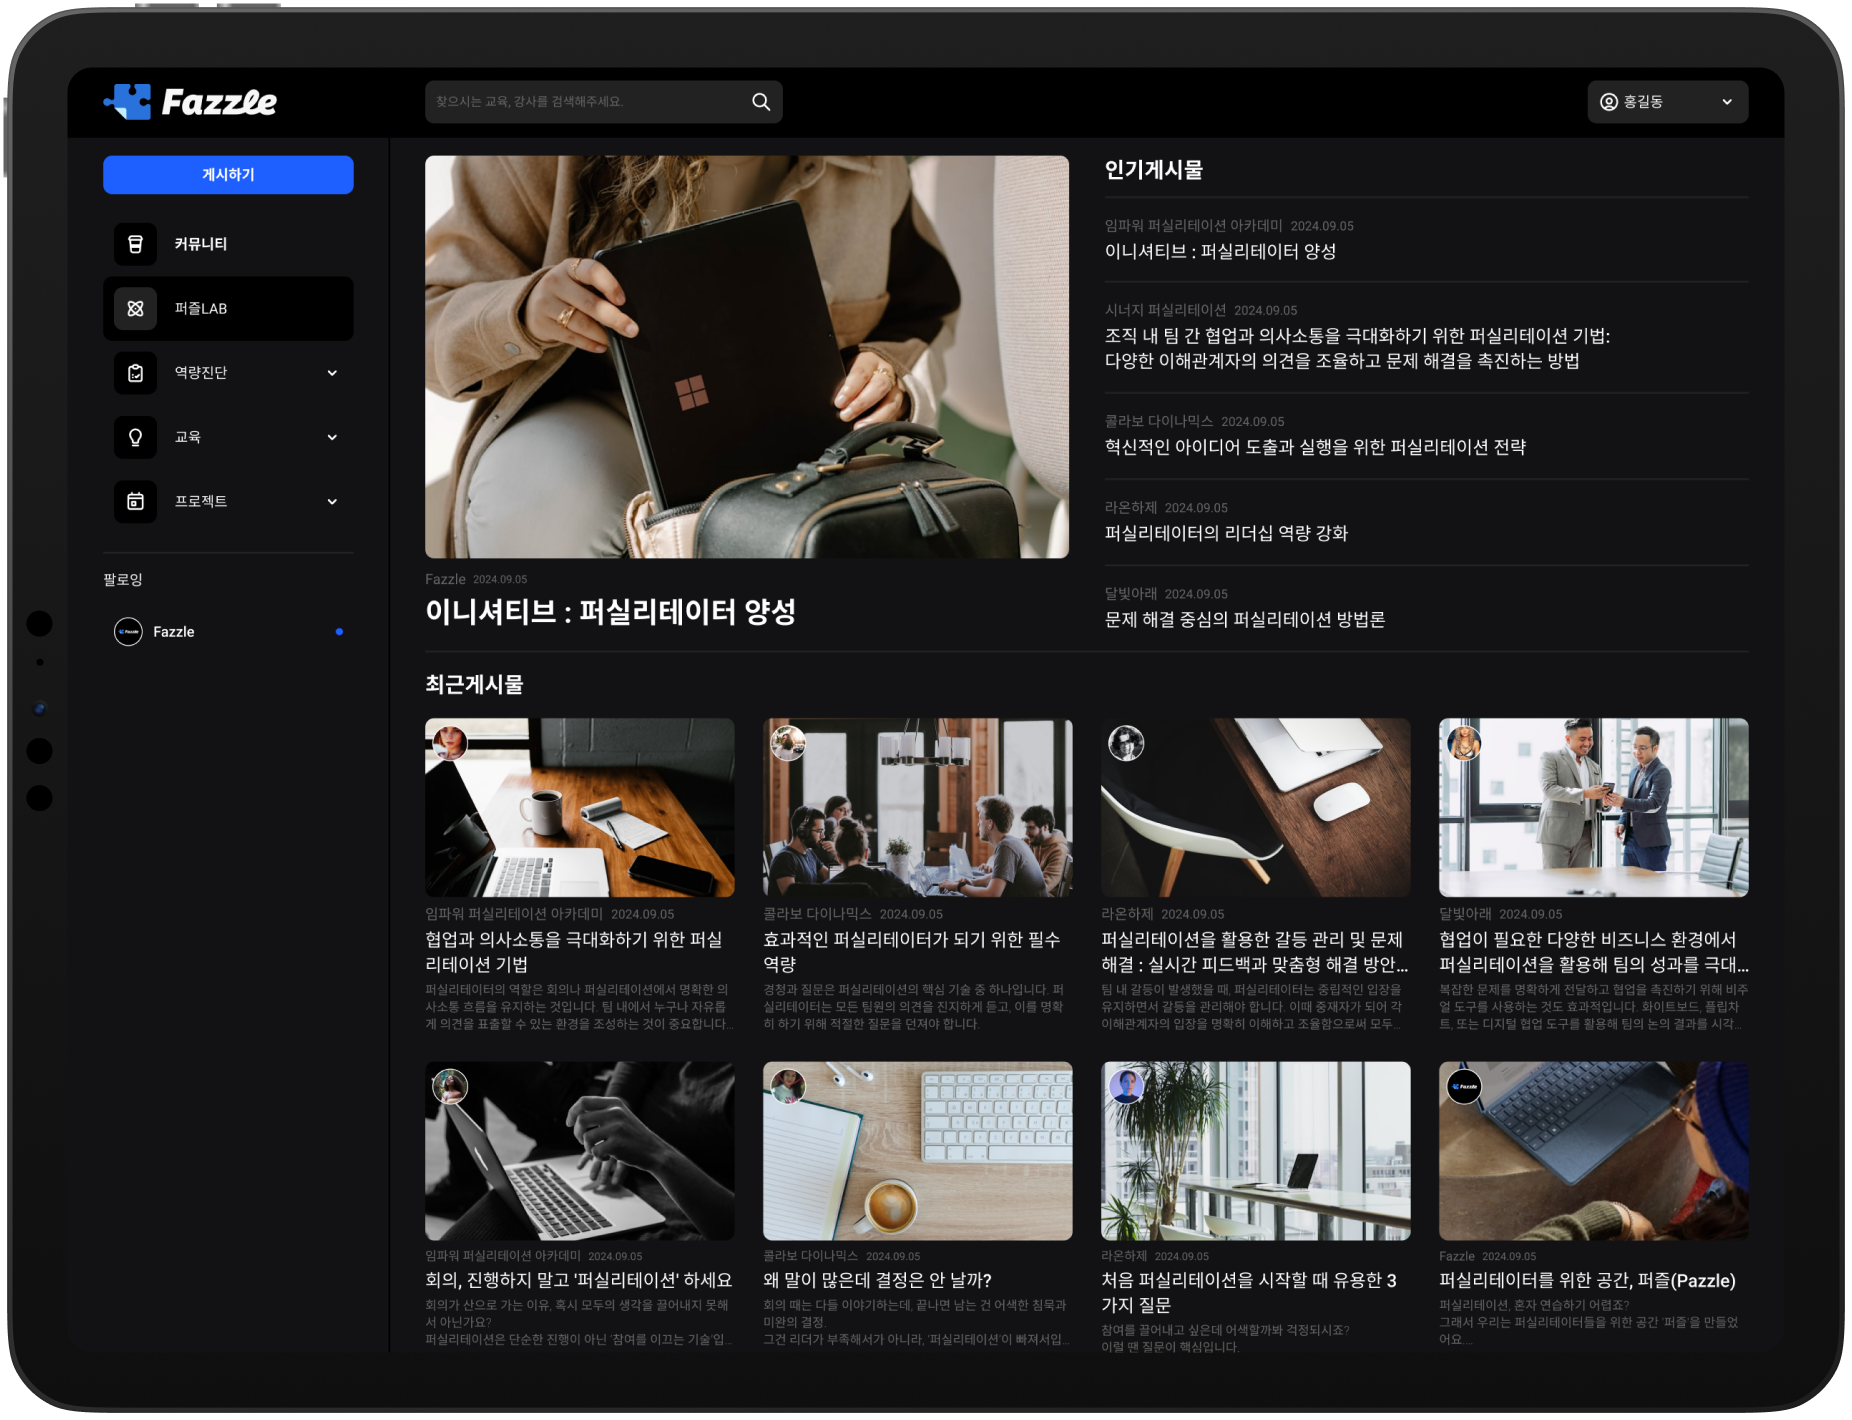Click author 시너지 퍼실리테이션 in popular posts
The height and width of the screenshot is (1420, 1852).
[x=1165, y=311]
